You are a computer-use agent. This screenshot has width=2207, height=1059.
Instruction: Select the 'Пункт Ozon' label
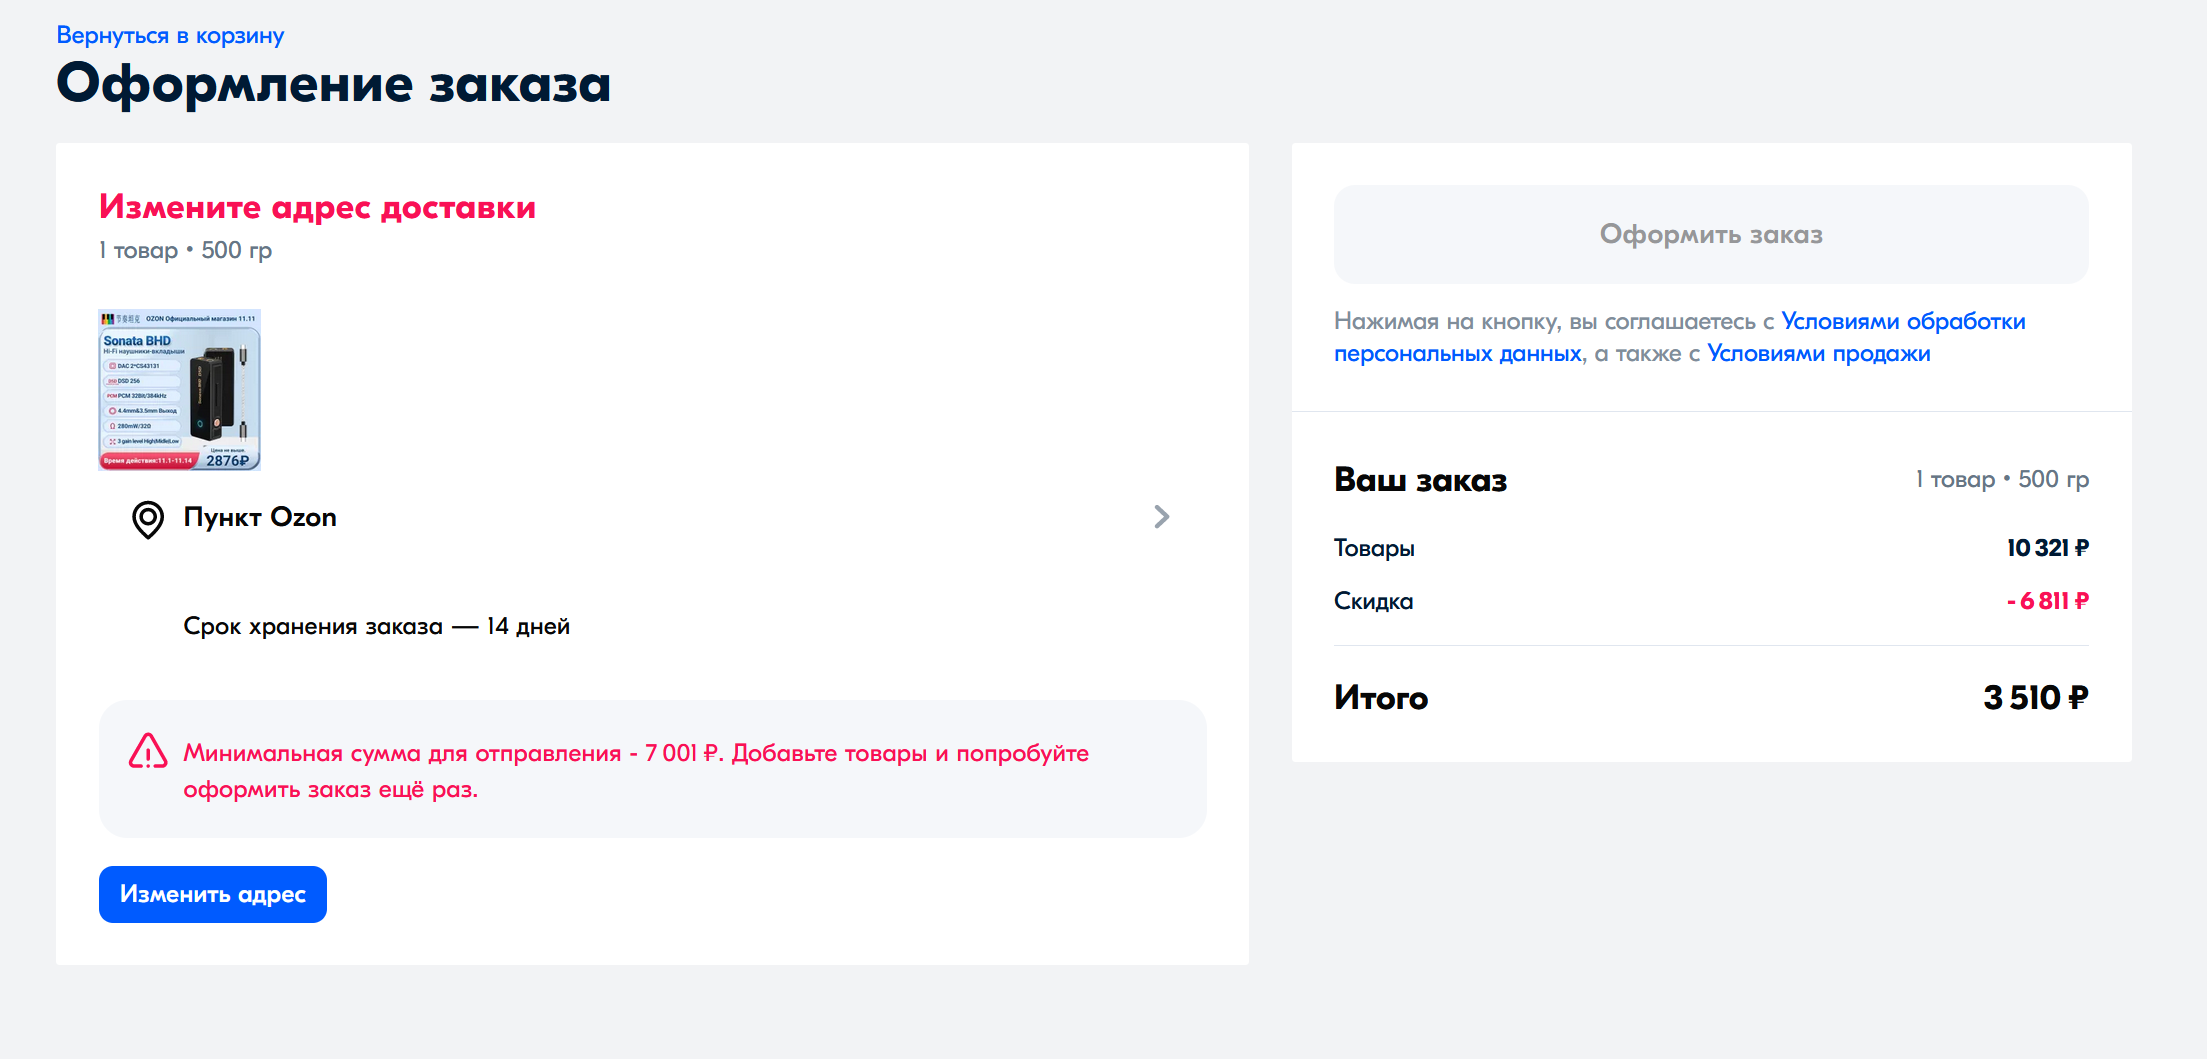(260, 517)
